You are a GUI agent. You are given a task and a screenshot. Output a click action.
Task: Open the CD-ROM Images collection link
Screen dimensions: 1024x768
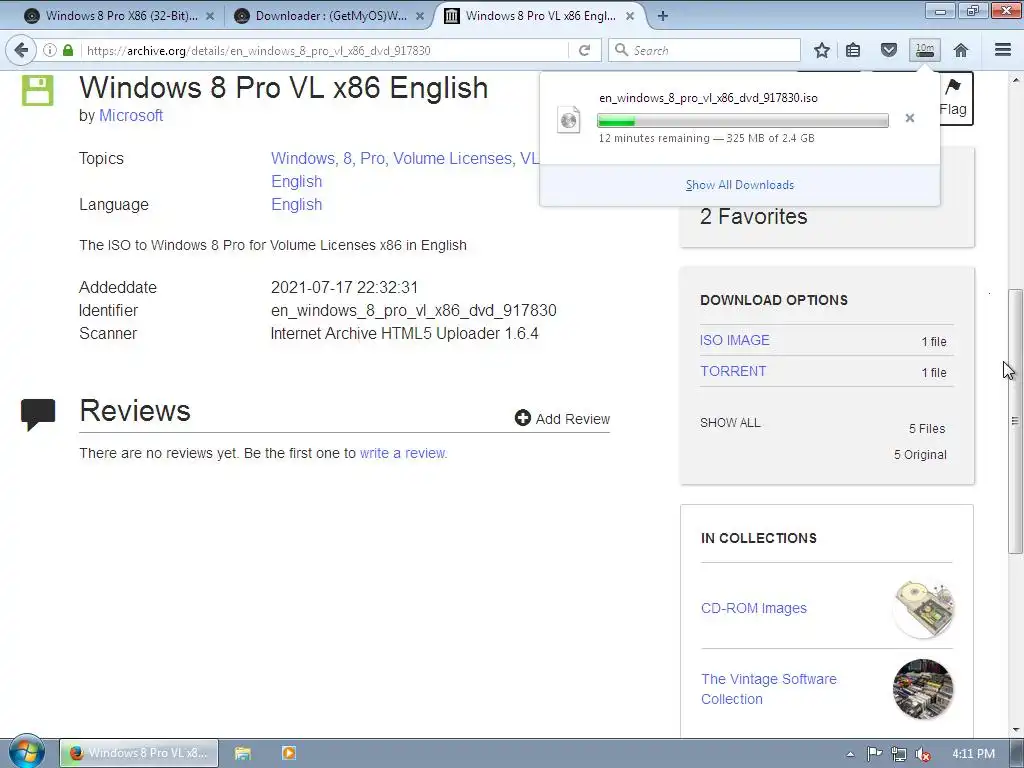click(754, 608)
